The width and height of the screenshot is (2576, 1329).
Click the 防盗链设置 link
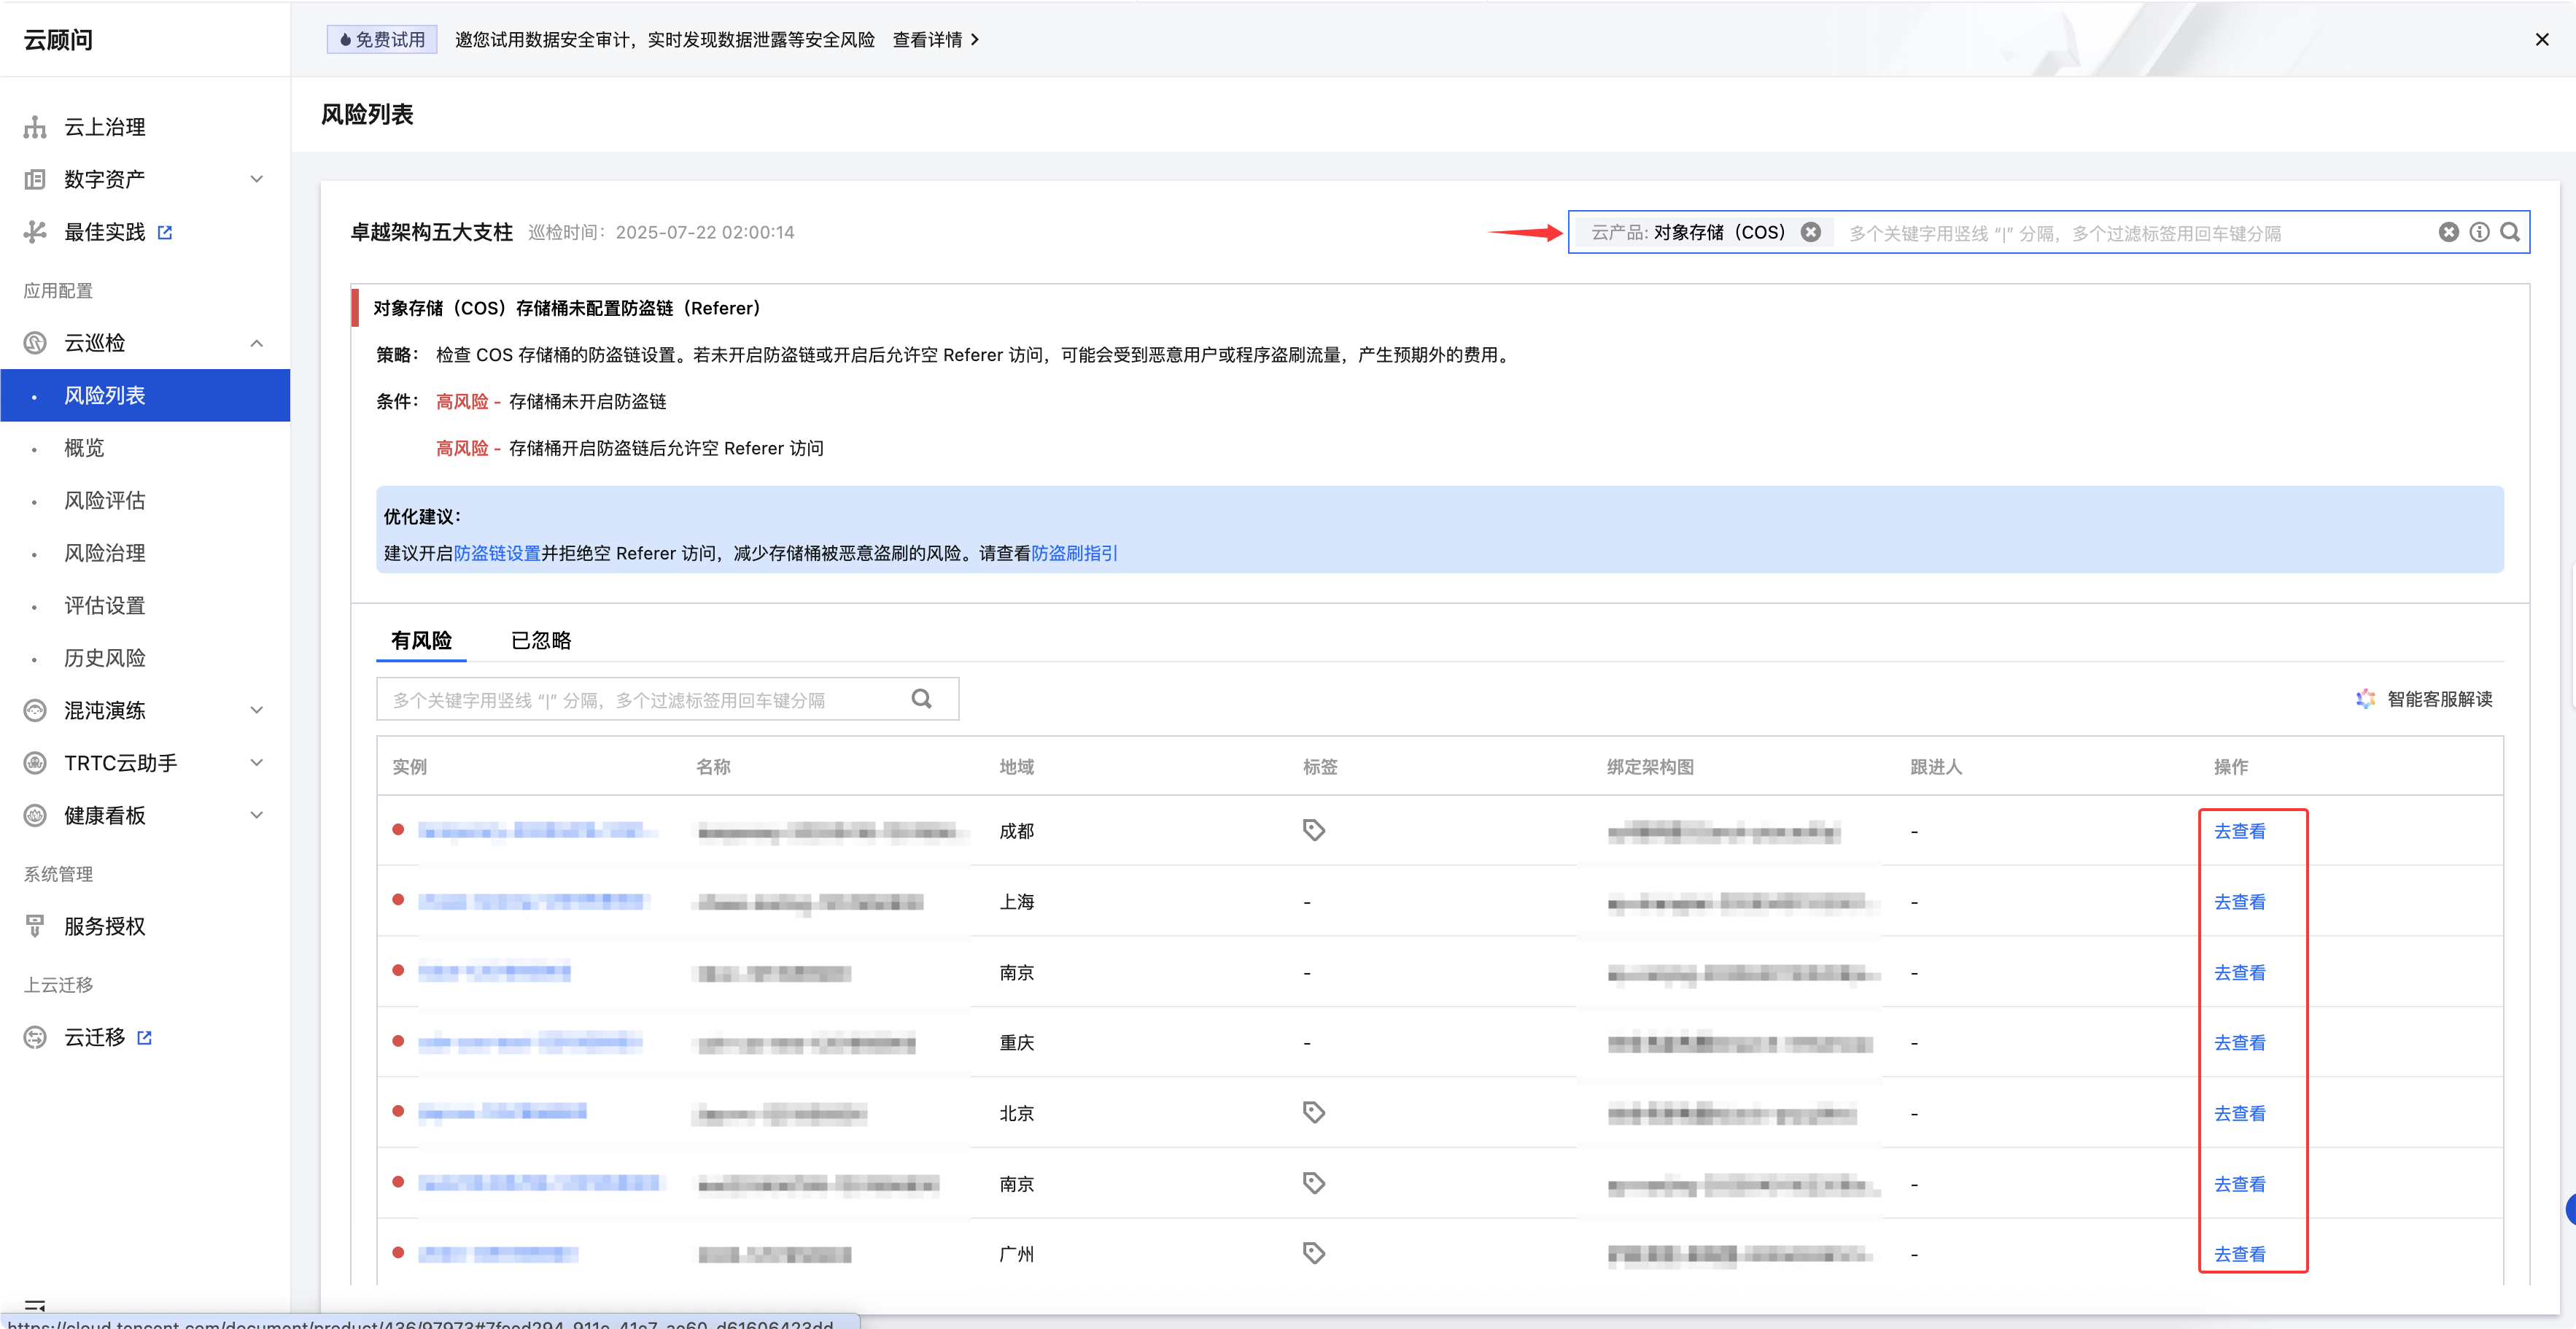tap(497, 553)
